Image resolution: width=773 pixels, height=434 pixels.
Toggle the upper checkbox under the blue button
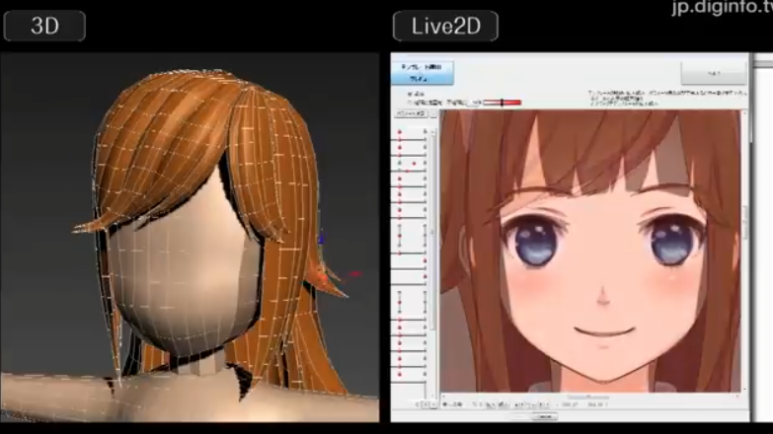coord(410,94)
